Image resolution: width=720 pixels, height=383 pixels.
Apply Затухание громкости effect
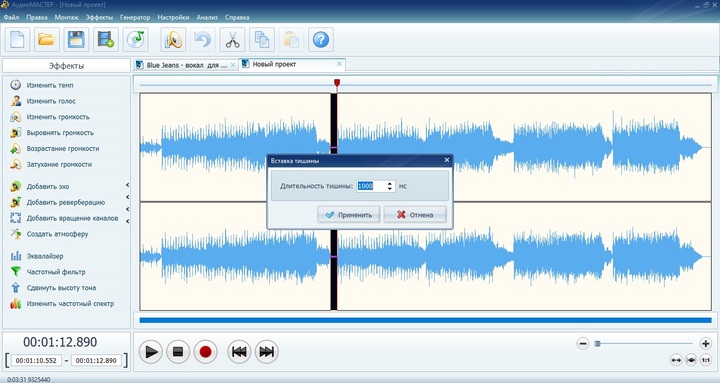[x=51, y=164]
